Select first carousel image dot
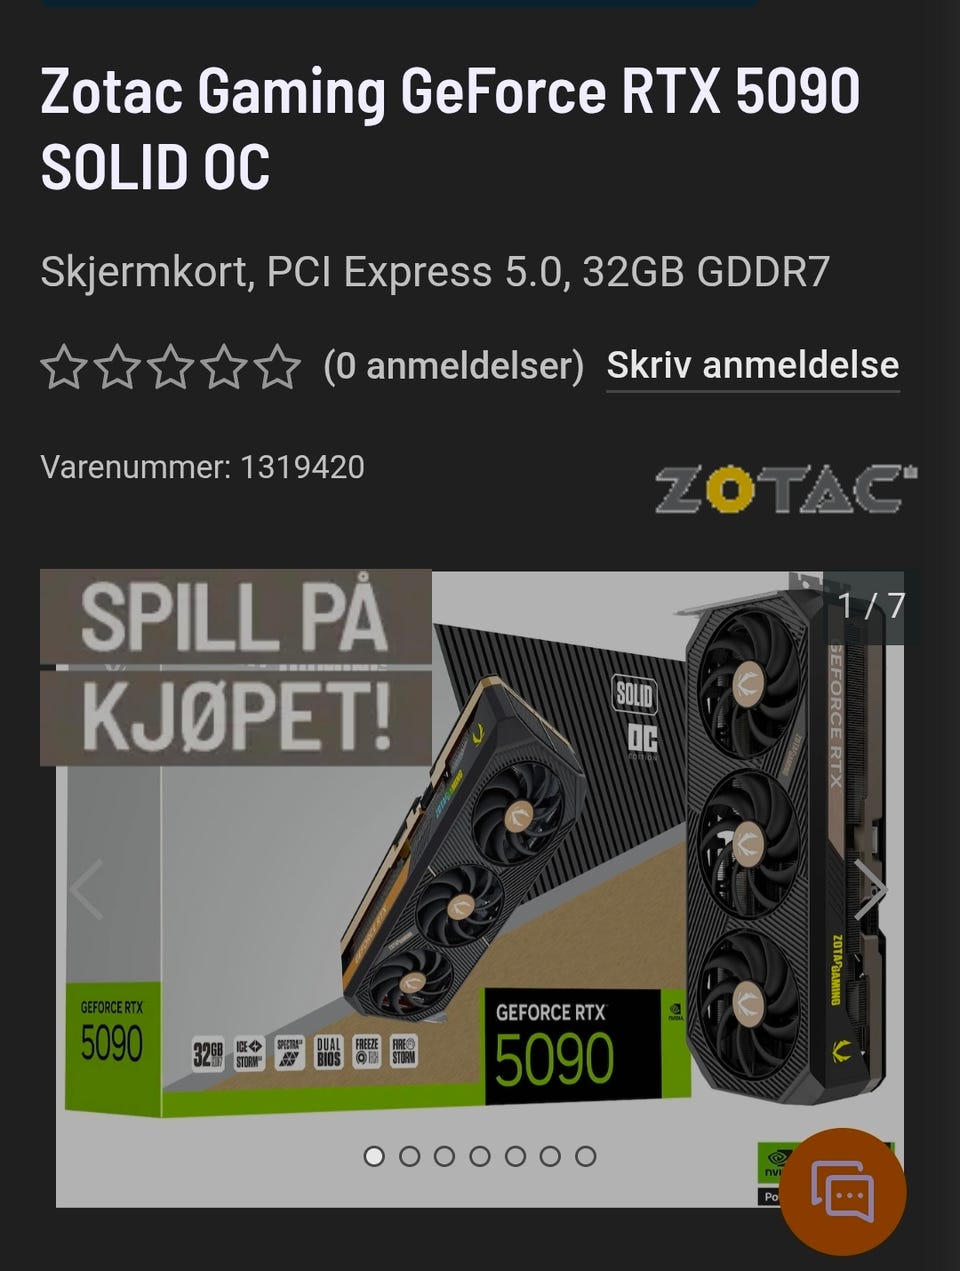This screenshot has height=1271, width=960. coord(374,1156)
